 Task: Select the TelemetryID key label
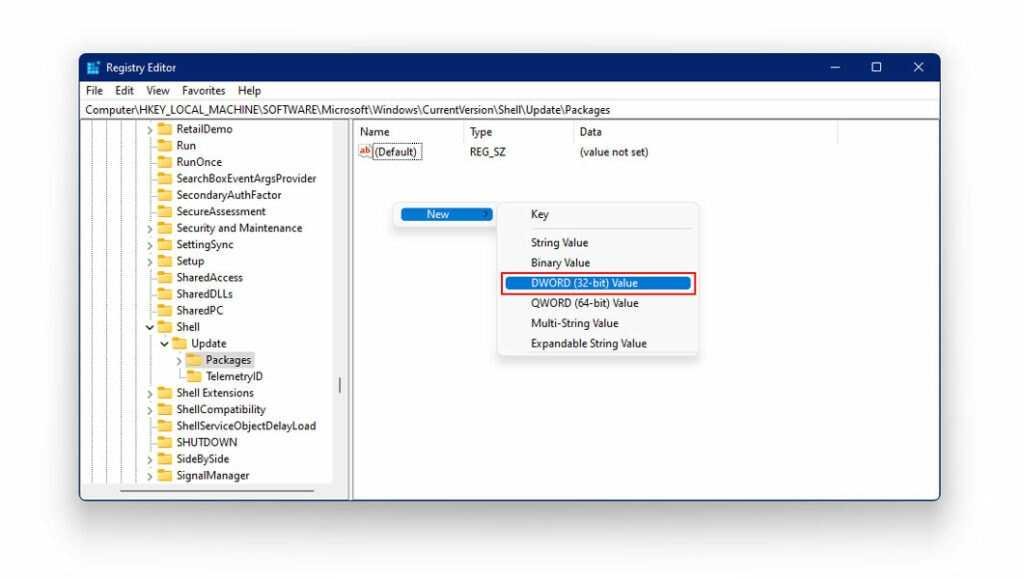tap(234, 377)
